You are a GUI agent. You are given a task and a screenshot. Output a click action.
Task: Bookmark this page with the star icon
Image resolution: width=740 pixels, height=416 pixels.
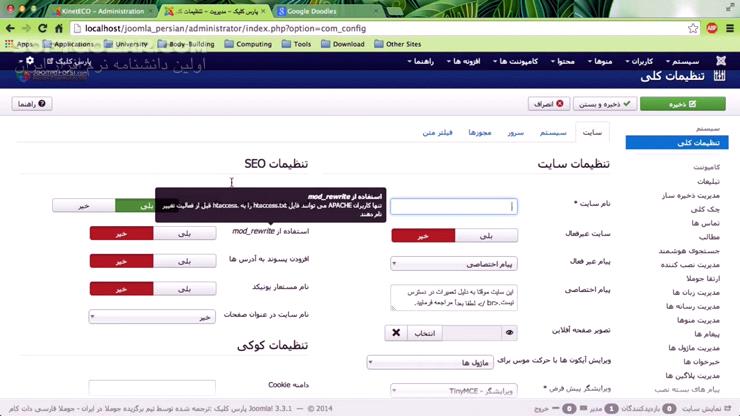point(692,28)
